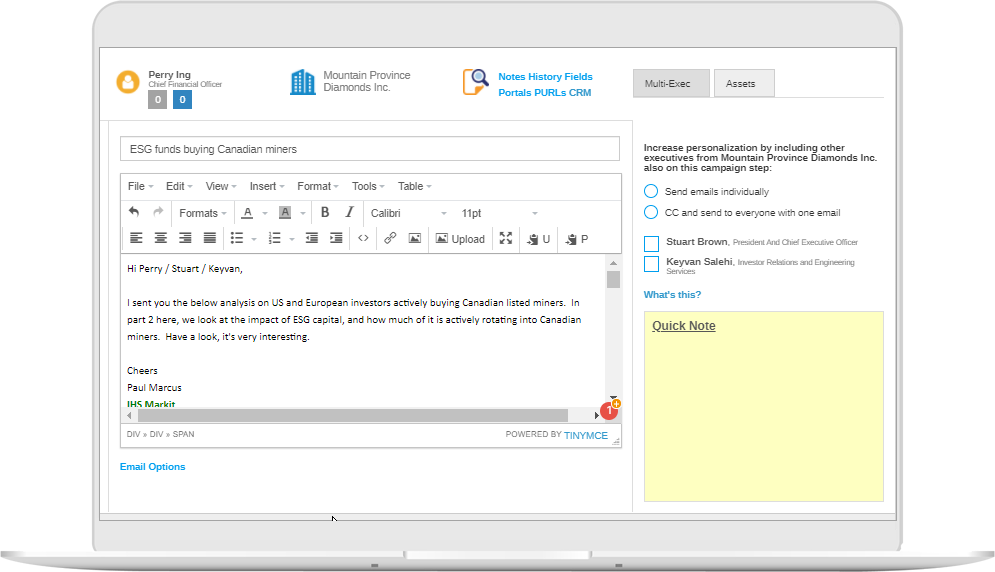Select CC and send to everyone option

651,212
